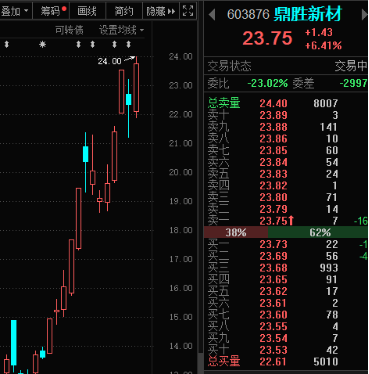Click the green 62% buy ratio bar
Screen dimensions: 369x374
(318, 232)
